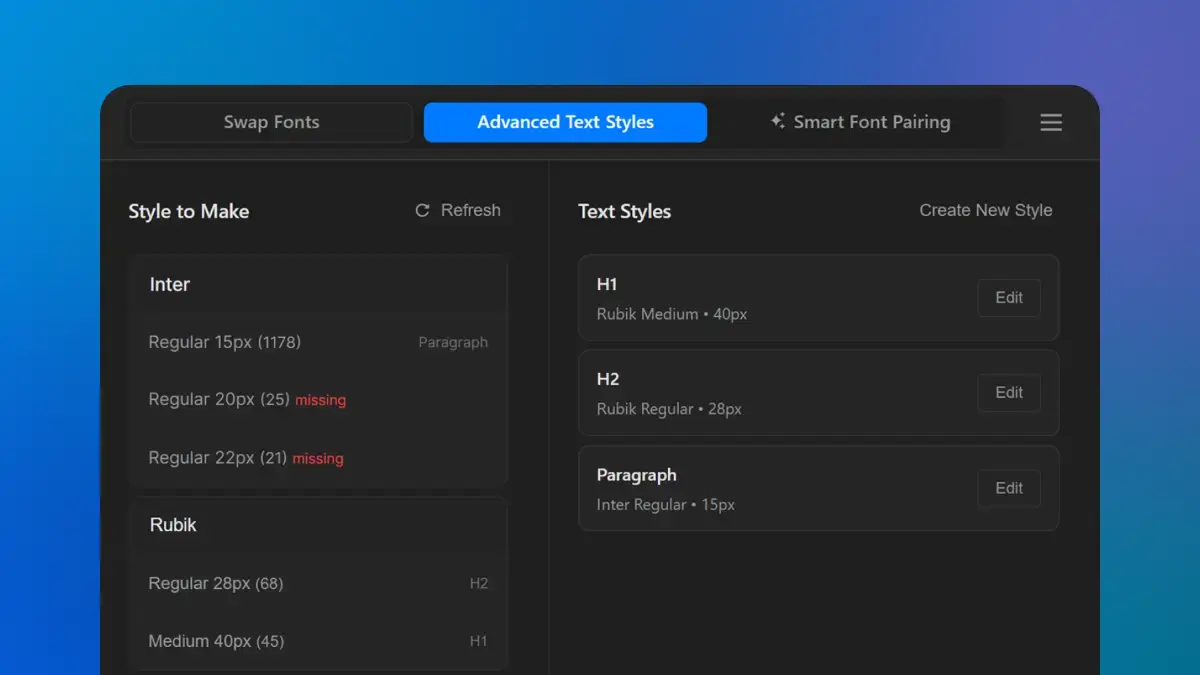Image resolution: width=1200 pixels, height=675 pixels.
Task: Click the Text Styles heading
Action: [x=625, y=211]
